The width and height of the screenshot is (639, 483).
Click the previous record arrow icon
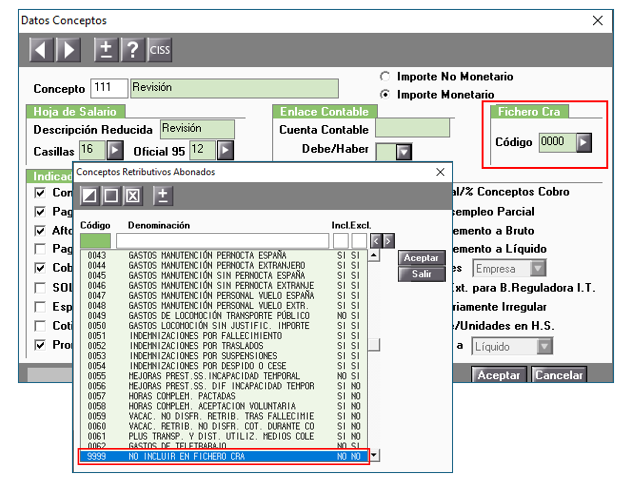[x=41, y=49]
